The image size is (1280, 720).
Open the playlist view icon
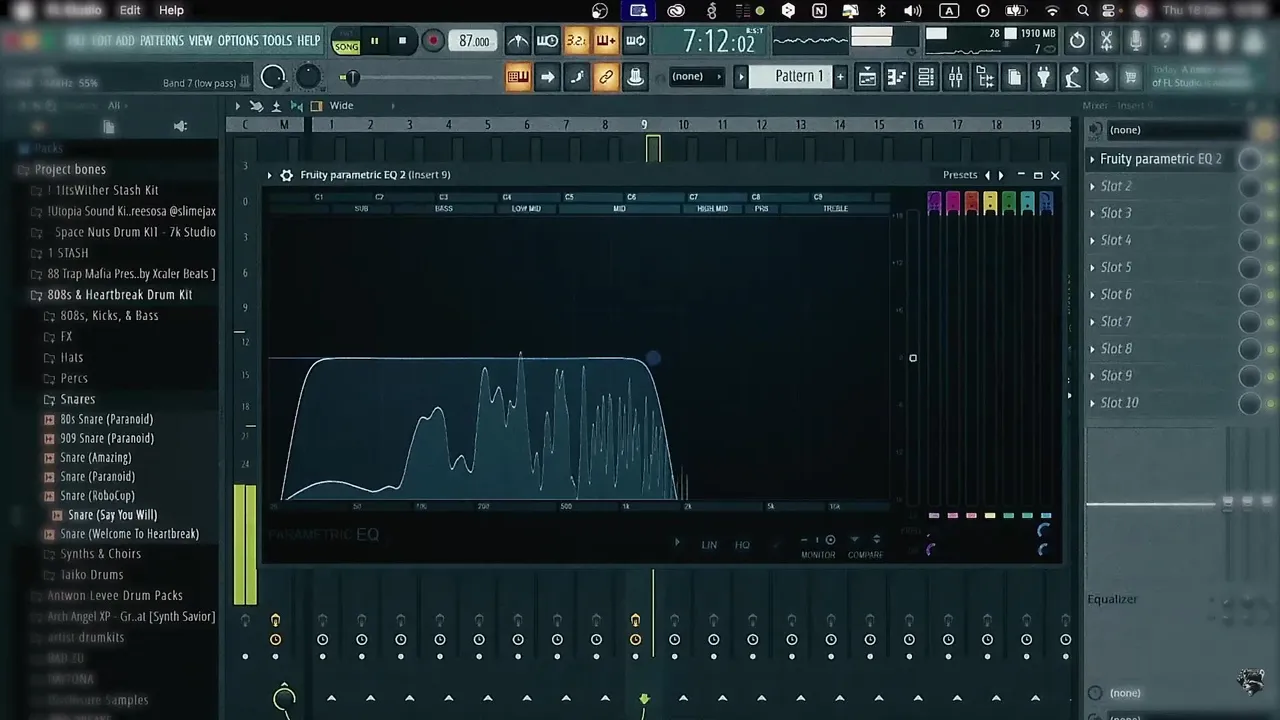click(x=867, y=77)
